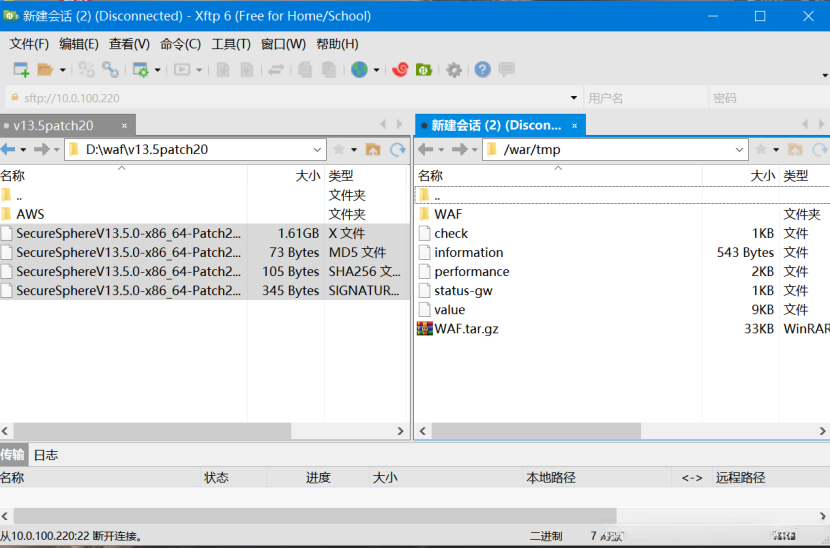Select the SecureSphere MD5 file row

[204, 253]
